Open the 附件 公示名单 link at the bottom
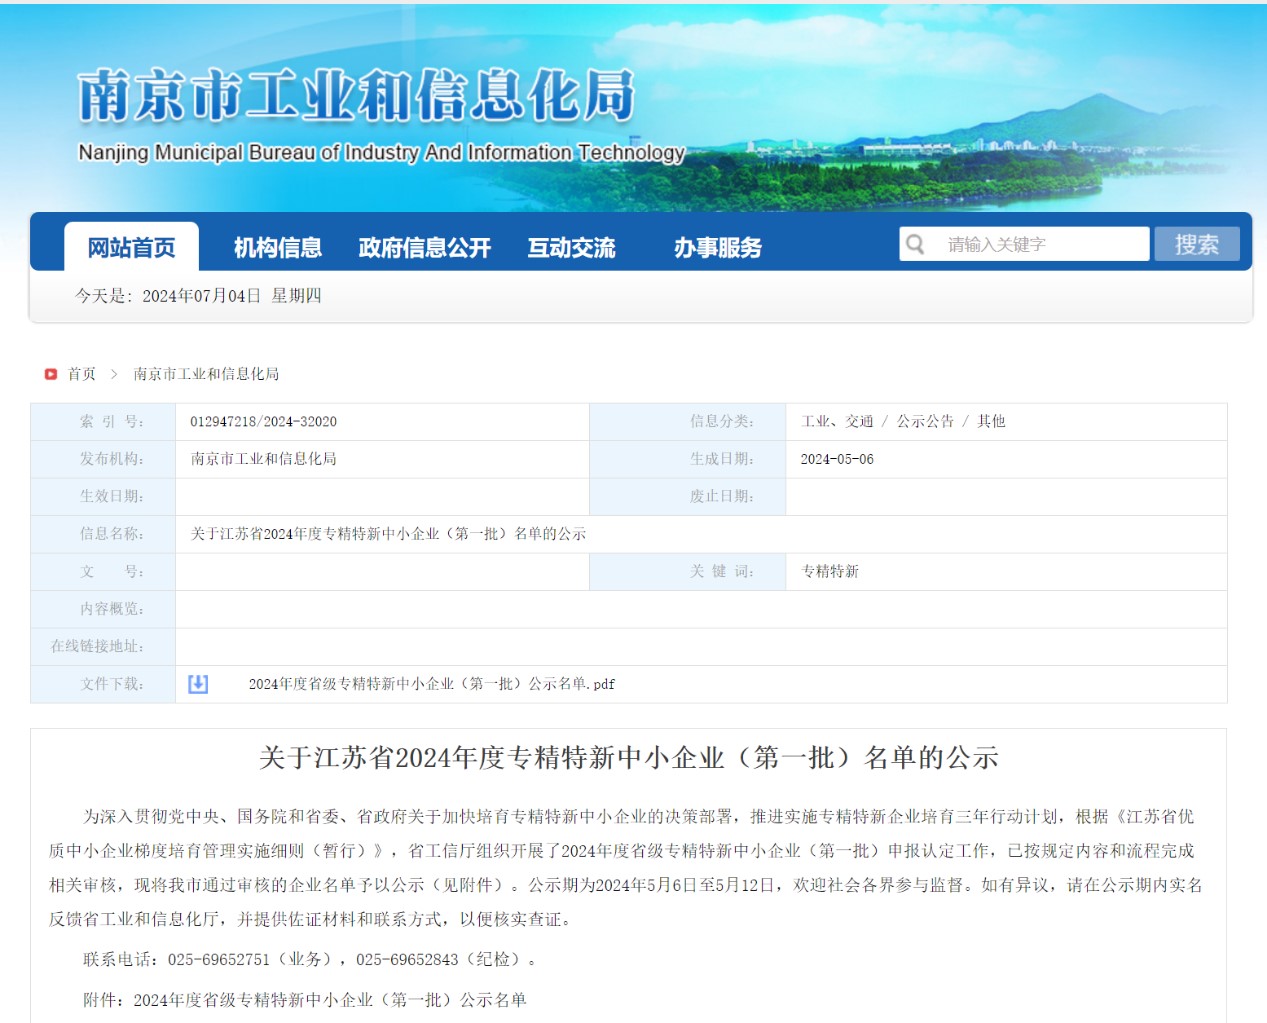 coord(330,1000)
